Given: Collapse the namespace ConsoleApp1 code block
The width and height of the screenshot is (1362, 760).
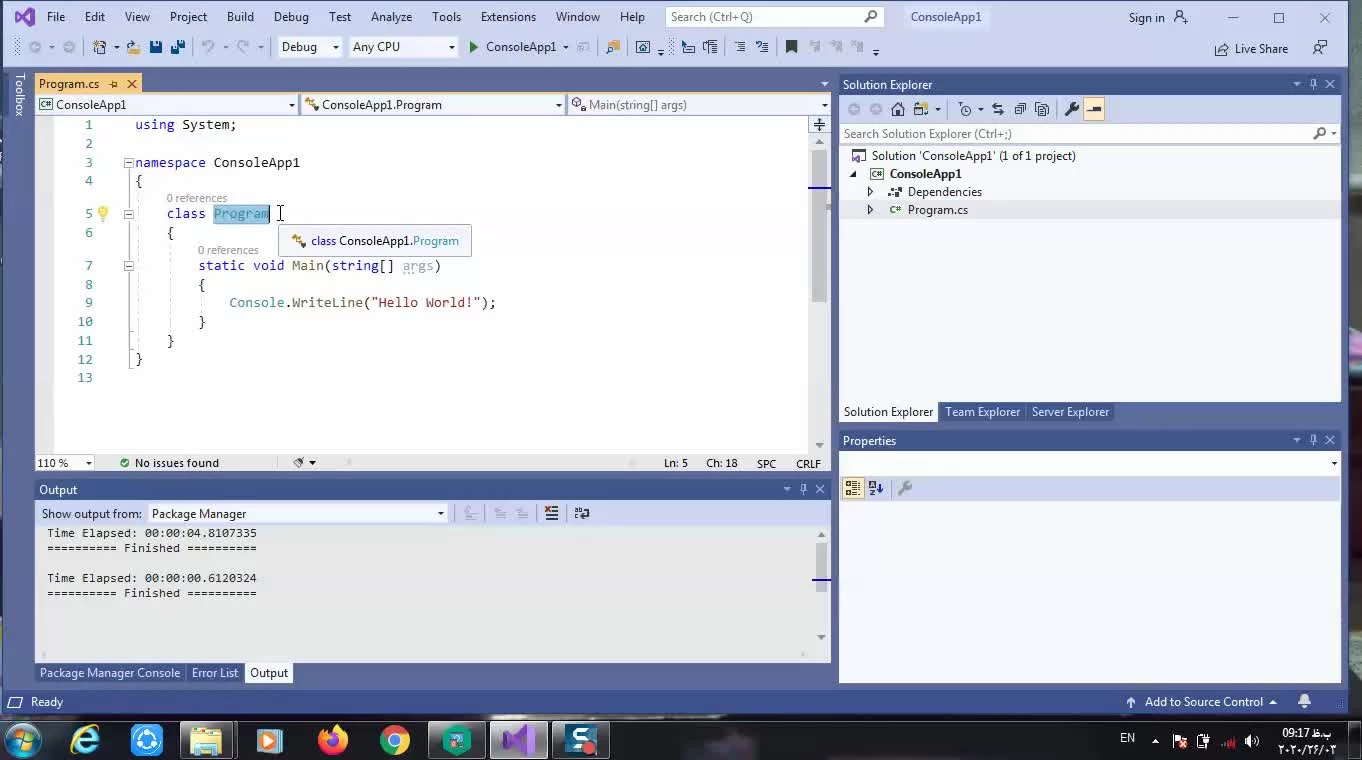Looking at the screenshot, I should tap(128, 162).
